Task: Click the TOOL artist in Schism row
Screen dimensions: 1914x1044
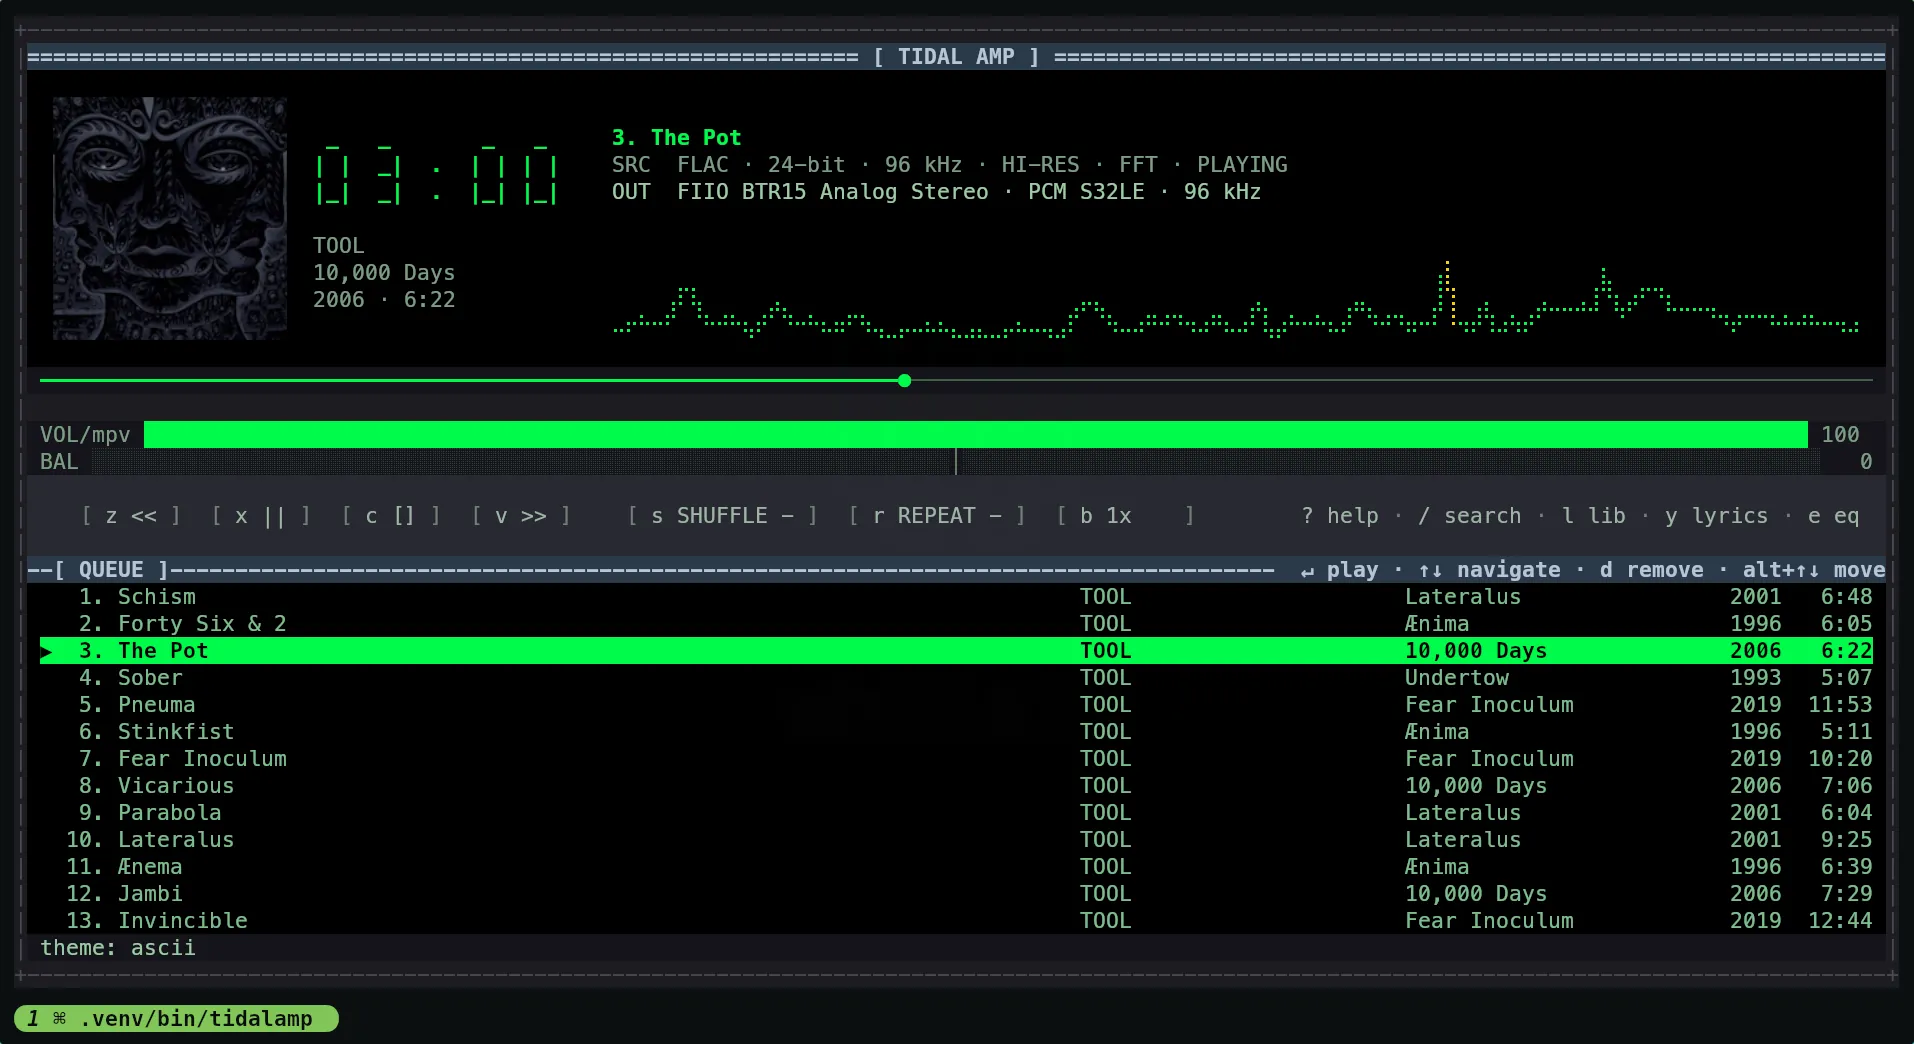Action: (x=1105, y=597)
